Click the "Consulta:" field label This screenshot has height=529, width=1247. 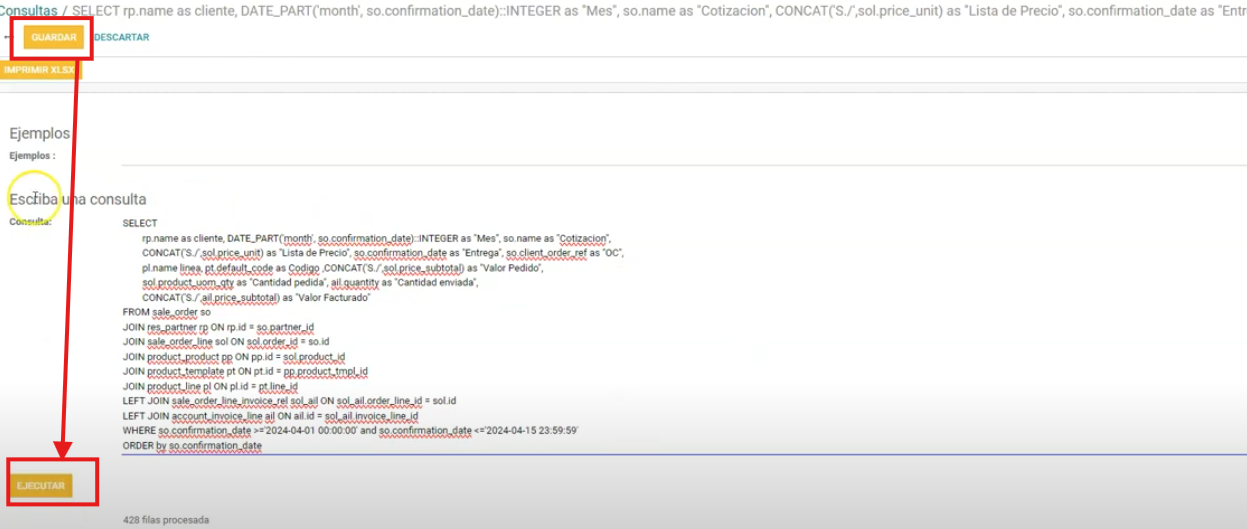(30, 222)
